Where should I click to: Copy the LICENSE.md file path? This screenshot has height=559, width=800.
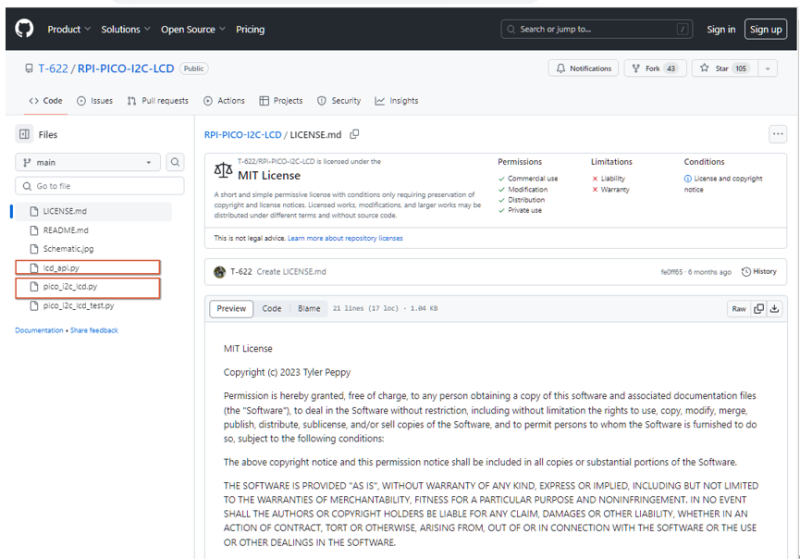[354, 134]
